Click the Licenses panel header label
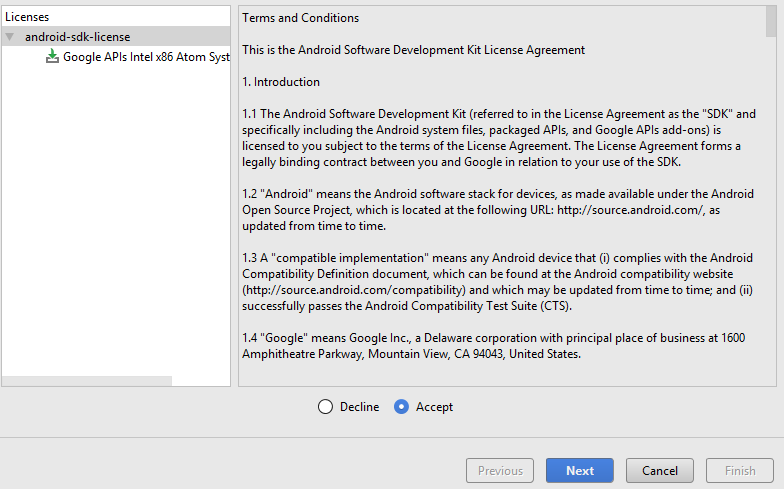The image size is (784, 489). 27,17
